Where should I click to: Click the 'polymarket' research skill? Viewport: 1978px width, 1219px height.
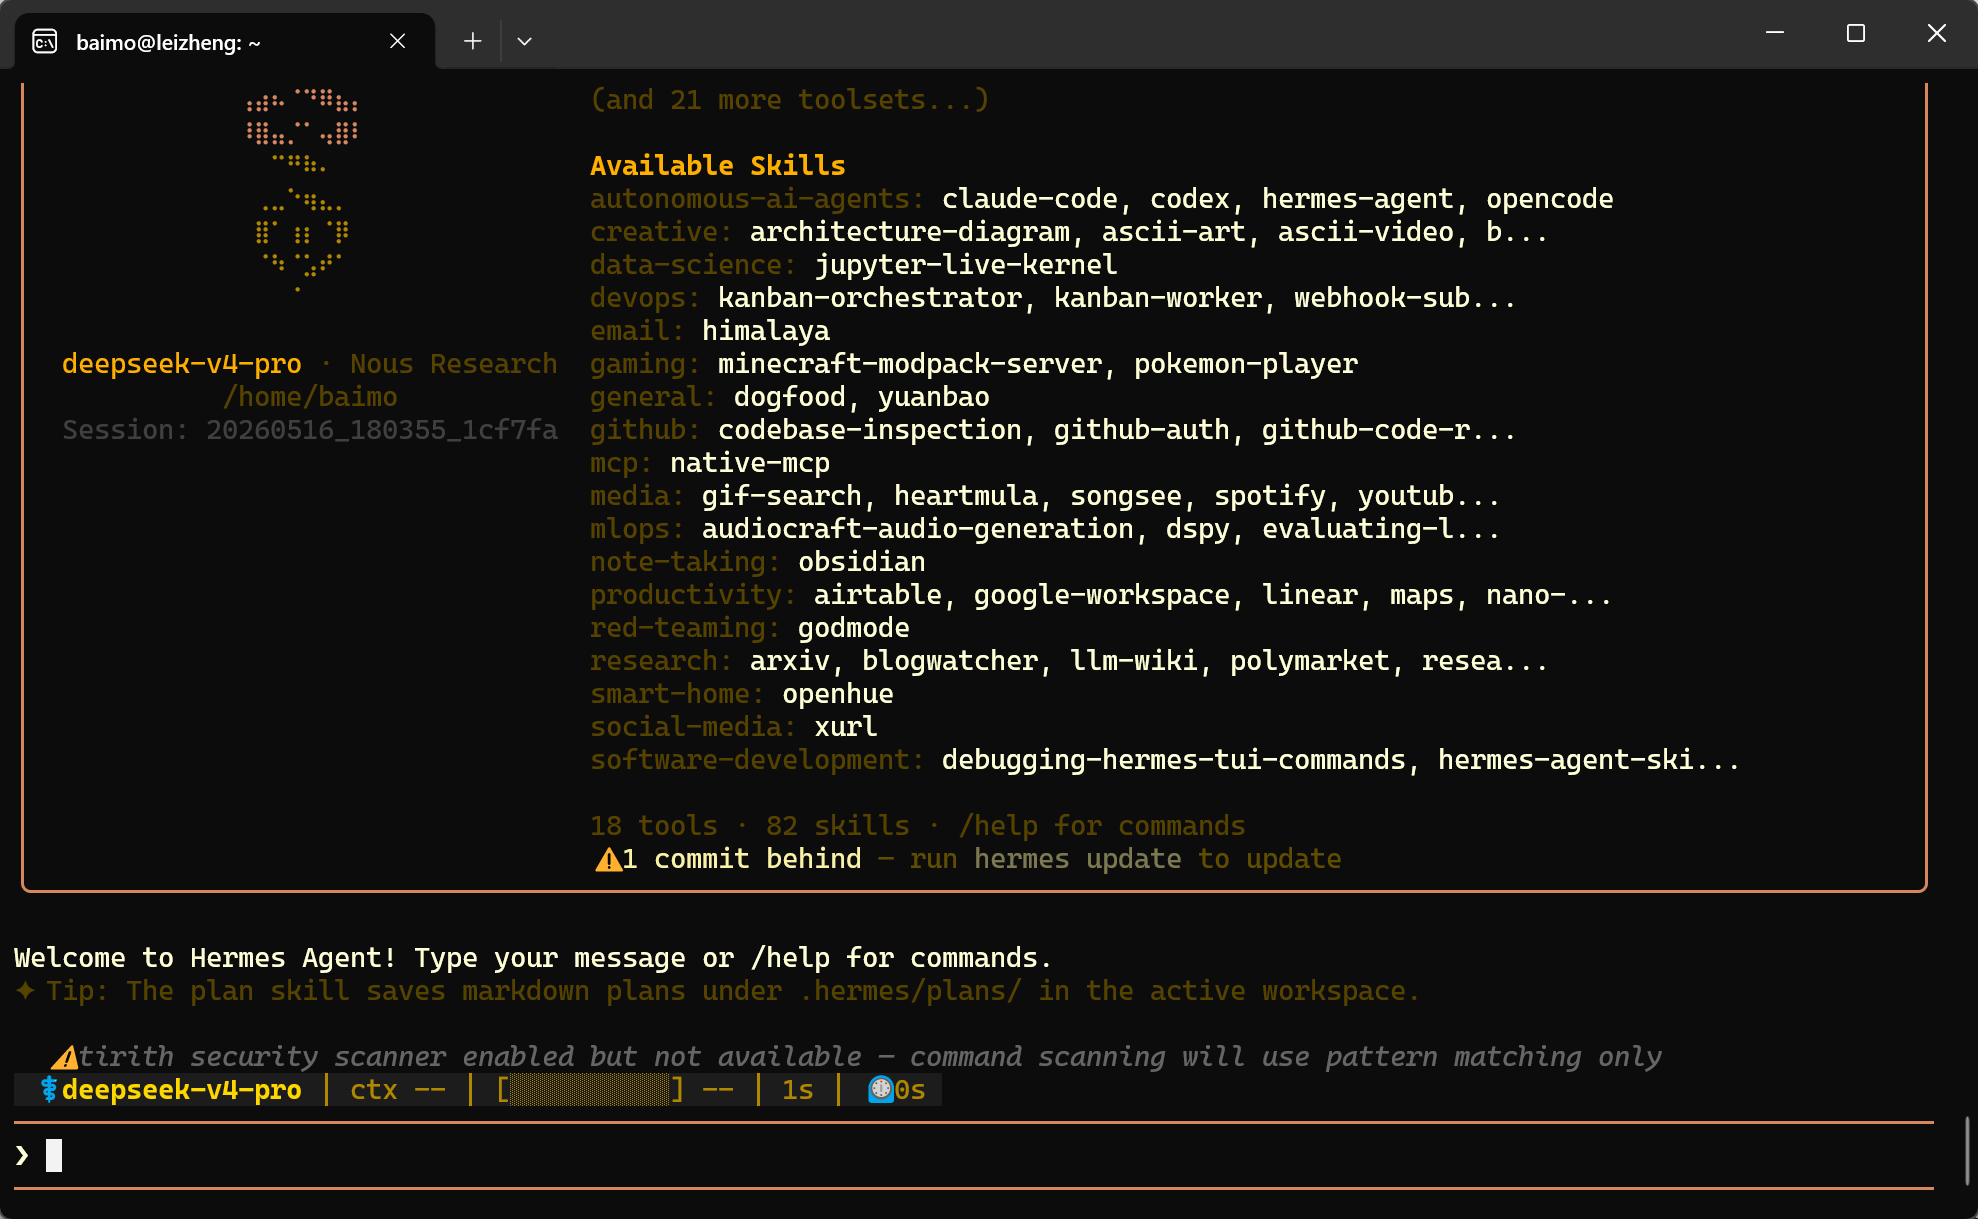[x=1310, y=661]
